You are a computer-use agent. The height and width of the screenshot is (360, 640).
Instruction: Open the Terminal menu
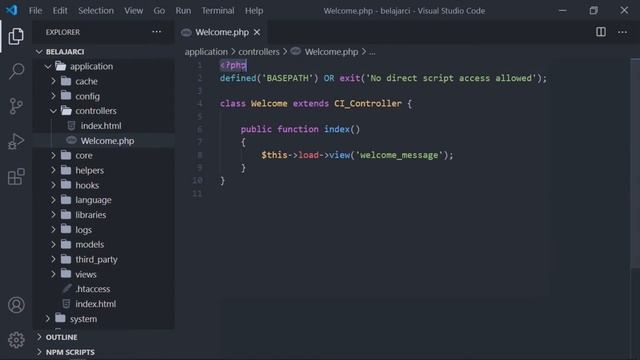(x=218, y=11)
